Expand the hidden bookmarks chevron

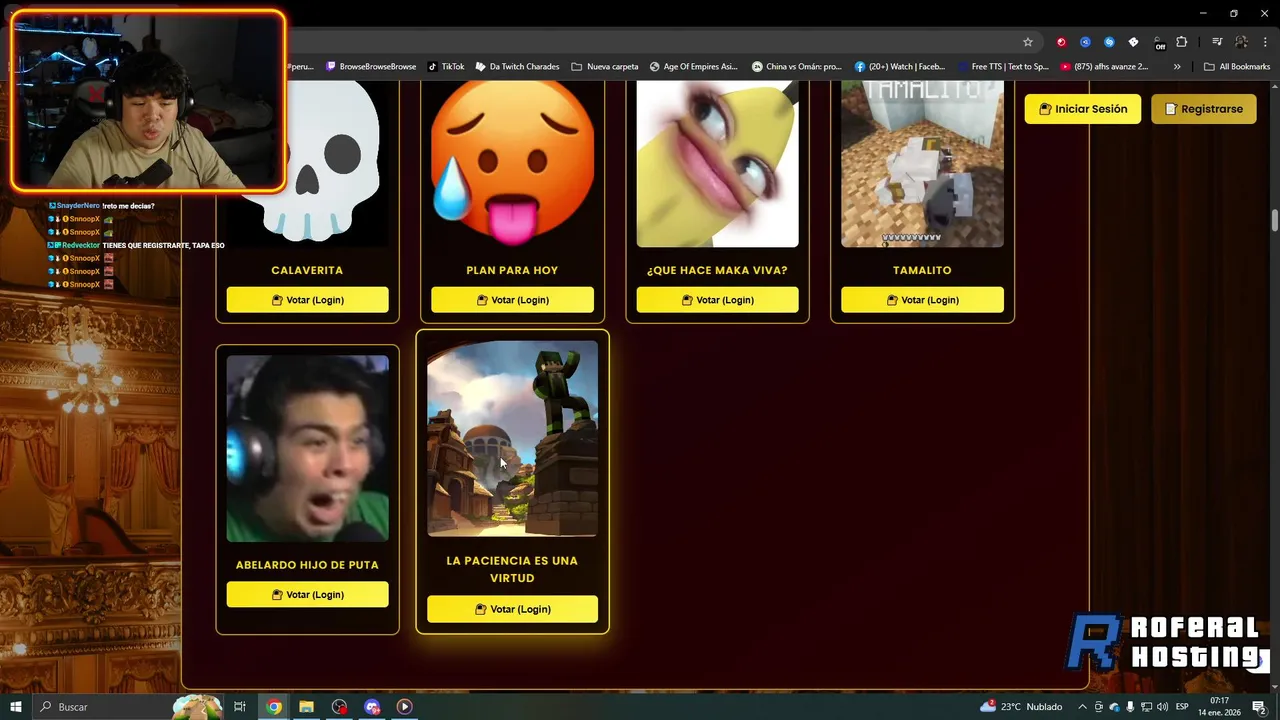tap(1177, 67)
